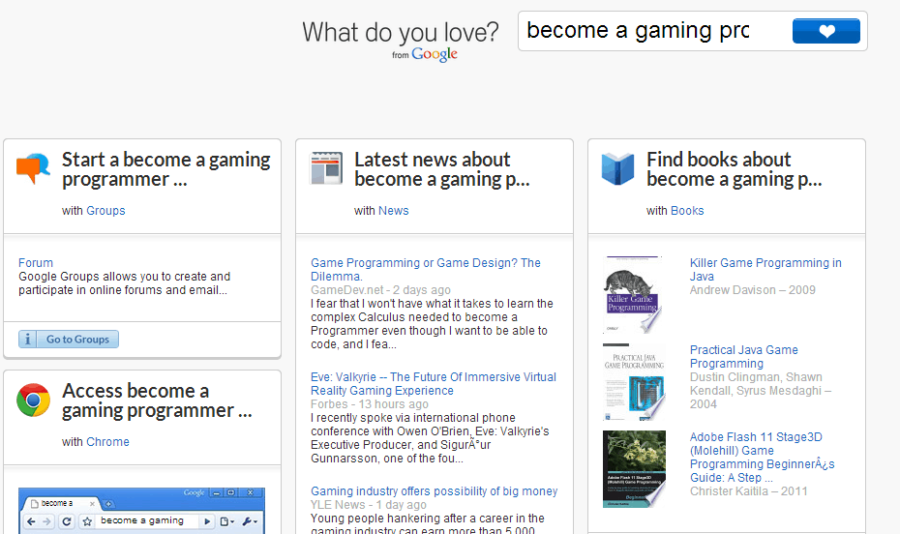Open 'Killer Game Programming in Java' title link
The height and width of the screenshot is (534, 900).
pyautogui.click(x=765, y=269)
